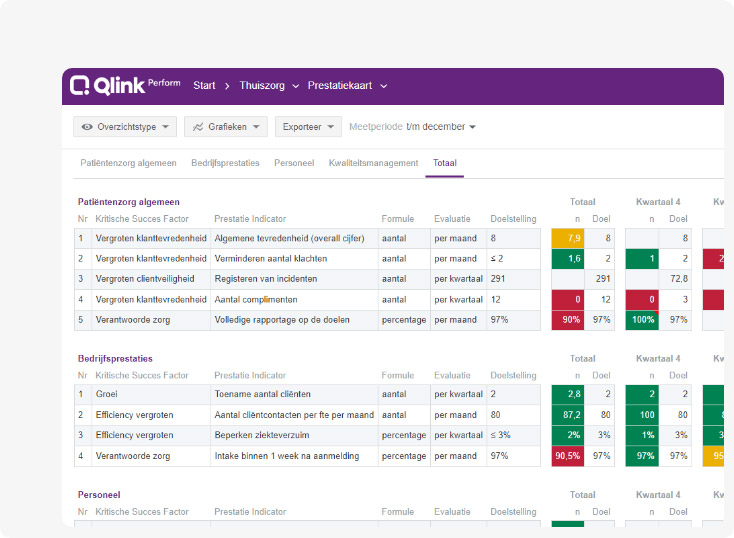Open Meetperiode t/m december selector

[412, 127]
